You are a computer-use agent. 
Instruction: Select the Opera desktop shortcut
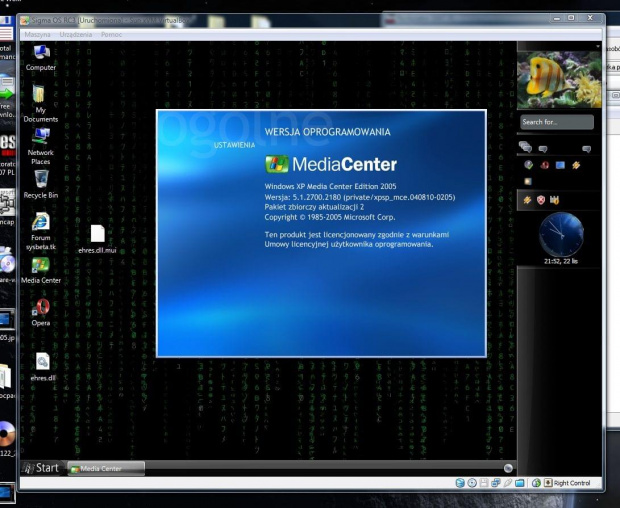41,313
